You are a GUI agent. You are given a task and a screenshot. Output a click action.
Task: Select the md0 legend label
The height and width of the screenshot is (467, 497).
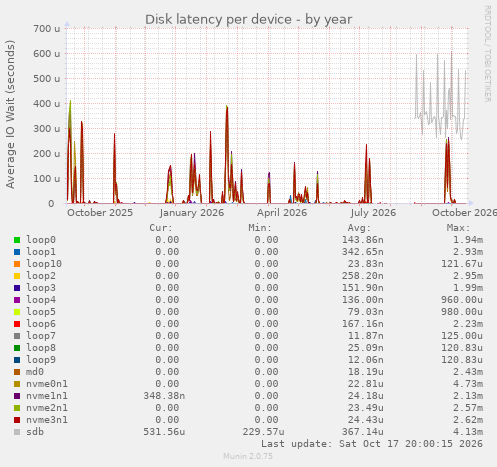tap(35, 372)
